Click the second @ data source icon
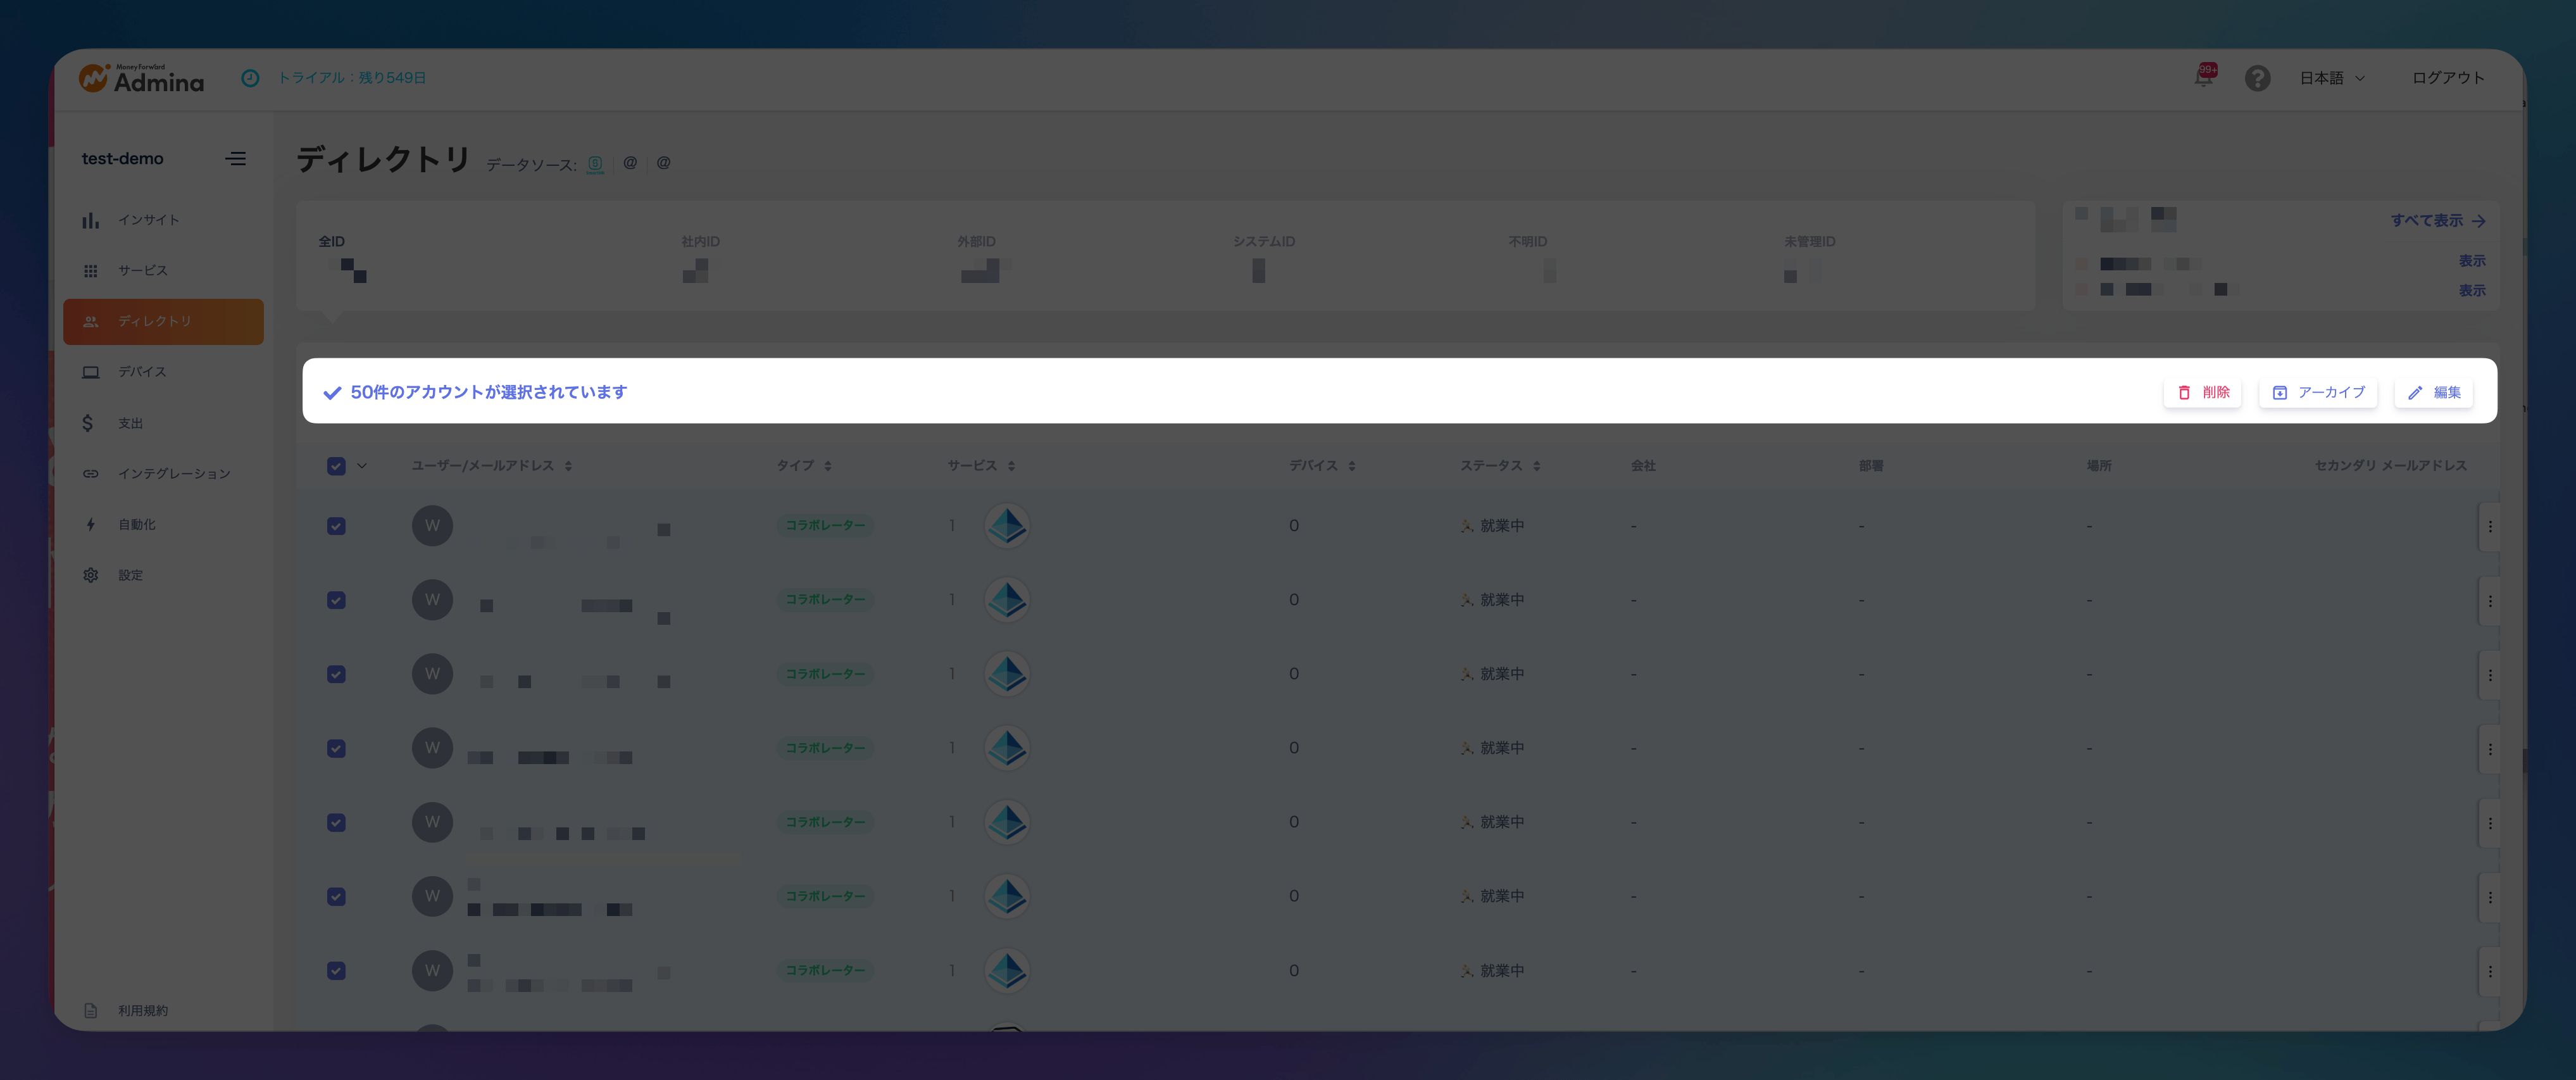Viewport: 2576px width, 1080px height. [x=630, y=163]
